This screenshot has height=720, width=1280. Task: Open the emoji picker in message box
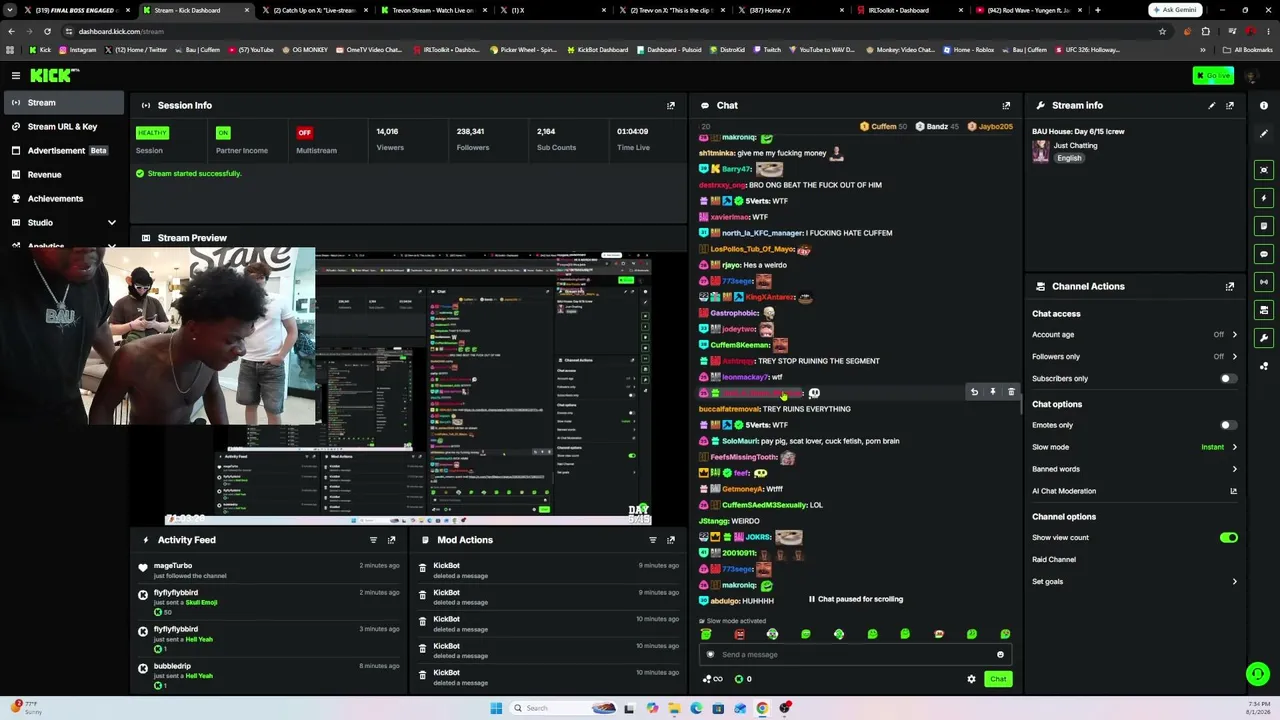coord(1000,655)
